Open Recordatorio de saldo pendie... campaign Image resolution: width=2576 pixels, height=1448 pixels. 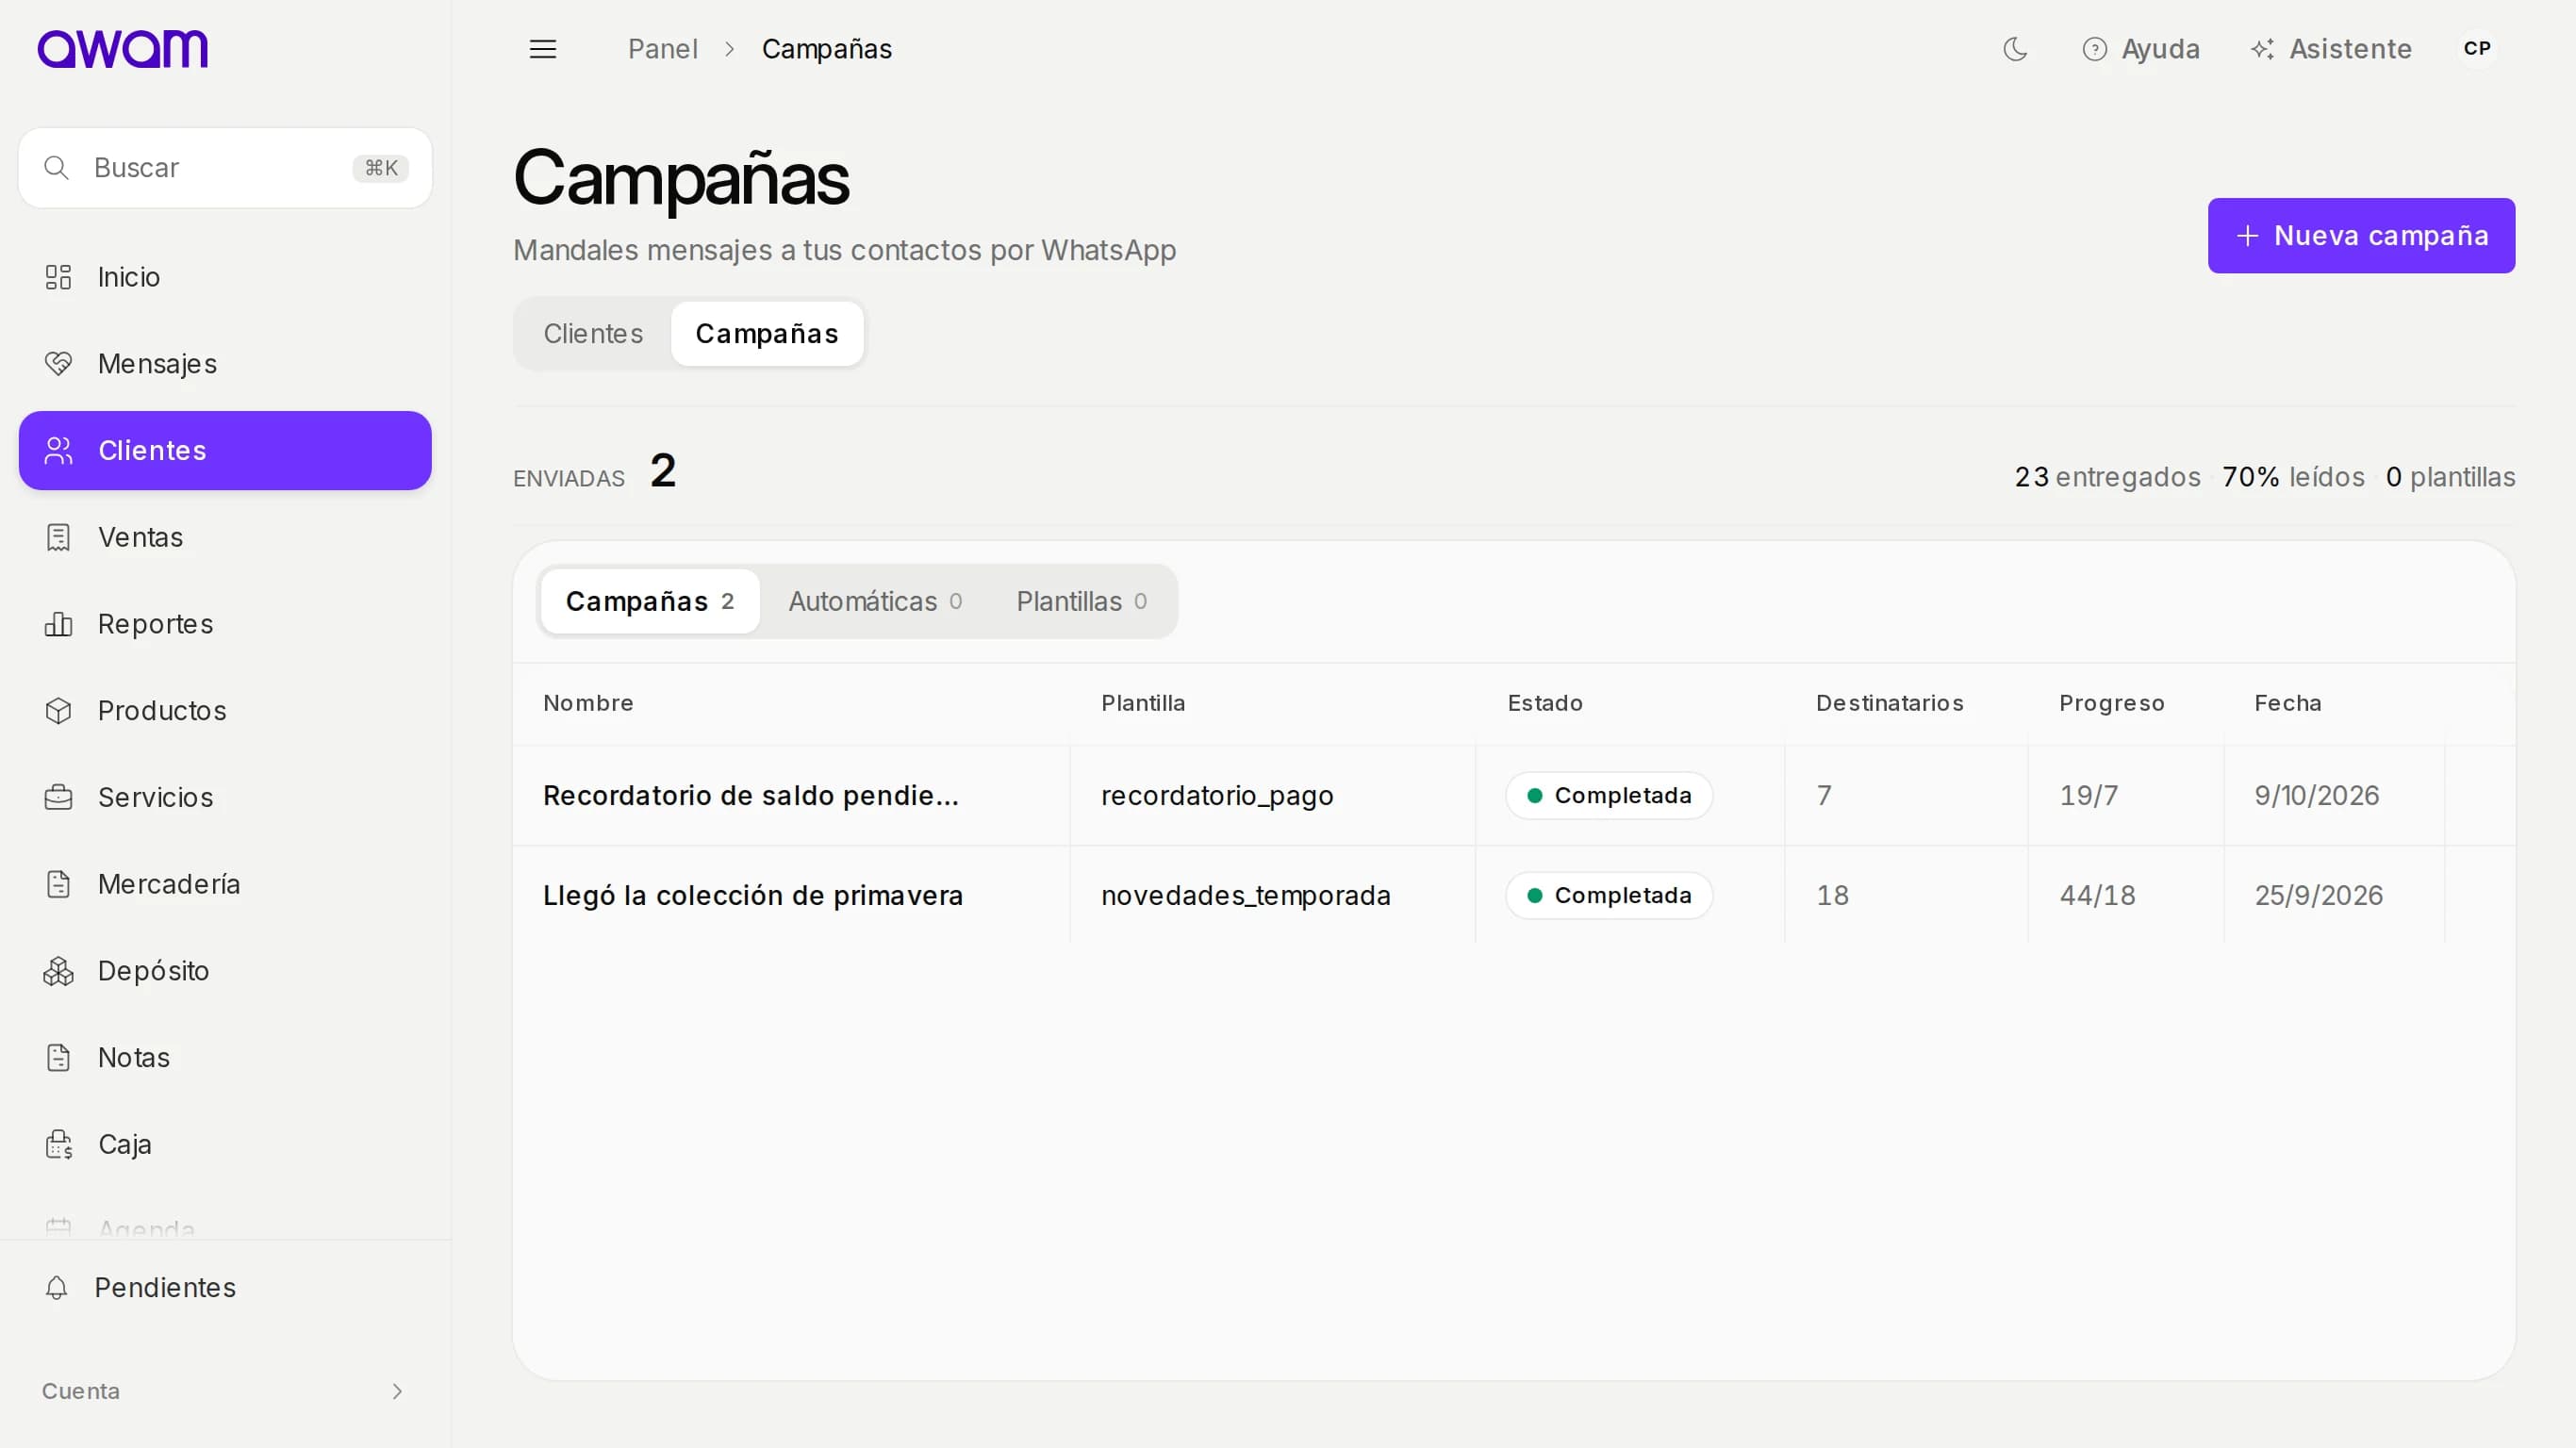point(751,795)
